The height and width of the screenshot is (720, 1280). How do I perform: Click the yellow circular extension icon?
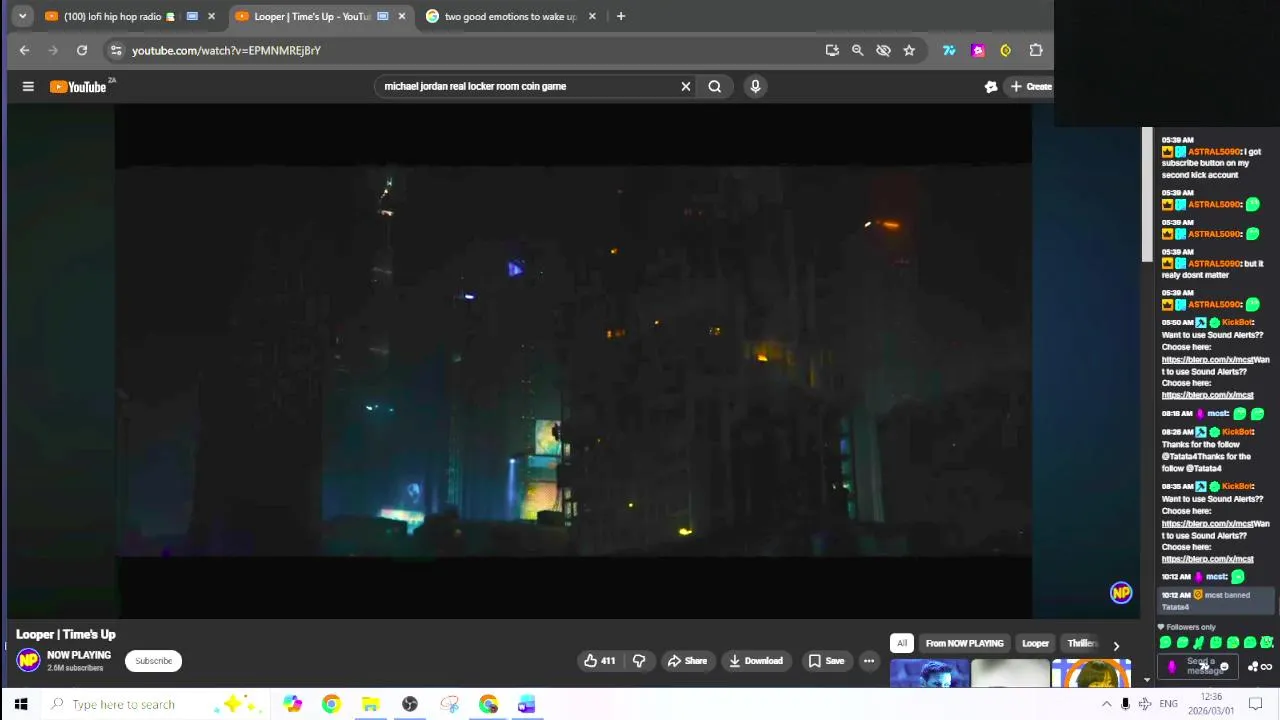(x=1006, y=50)
